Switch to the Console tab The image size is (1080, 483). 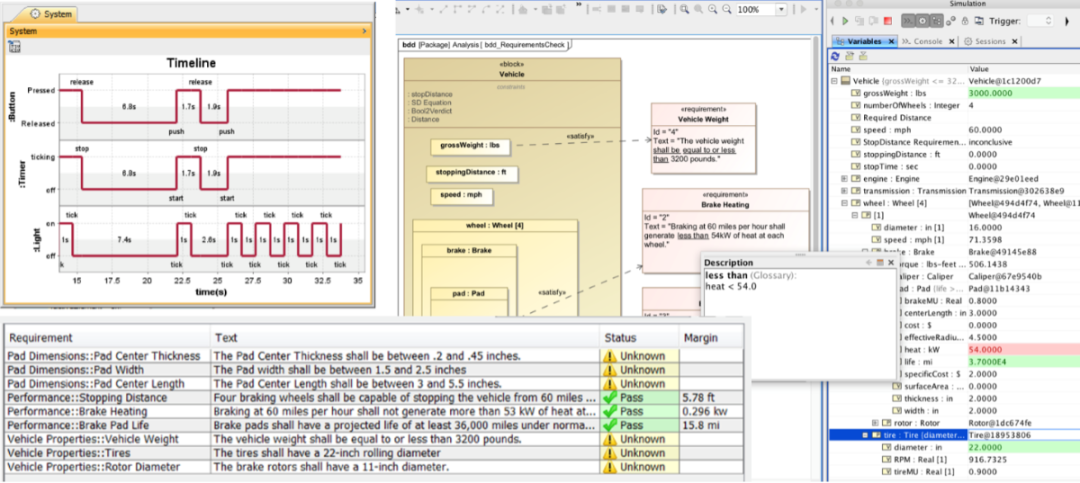tap(928, 41)
